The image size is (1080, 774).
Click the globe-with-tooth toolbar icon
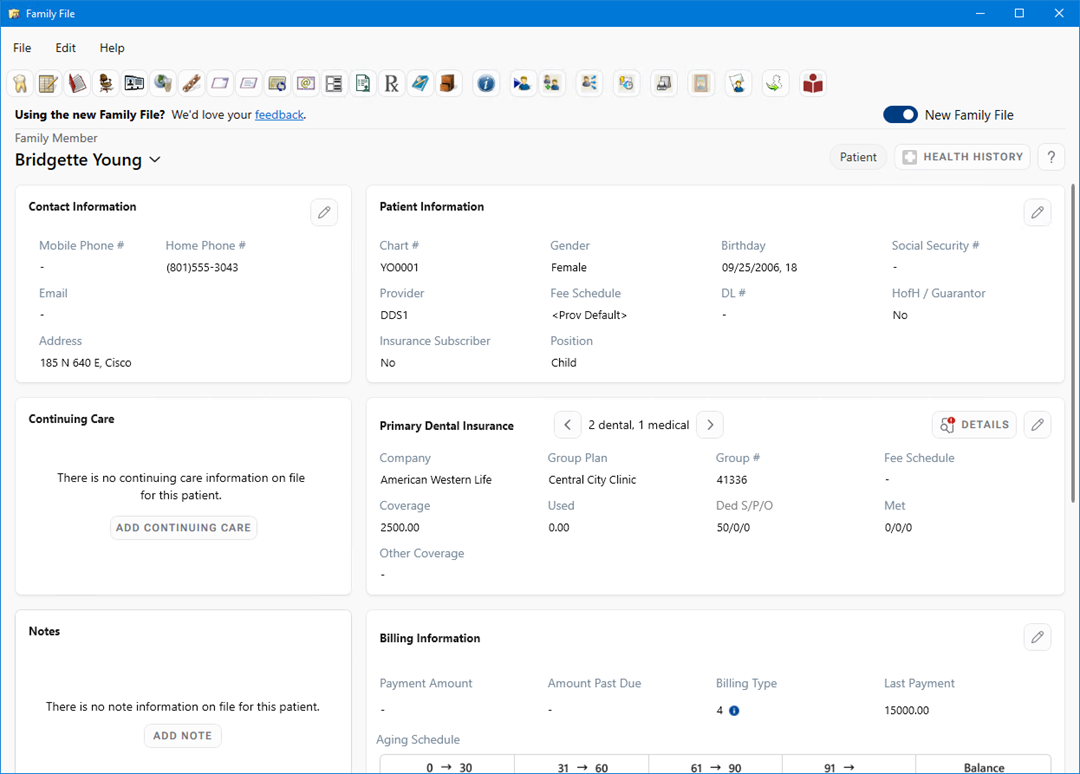click(x=163, y=83)
